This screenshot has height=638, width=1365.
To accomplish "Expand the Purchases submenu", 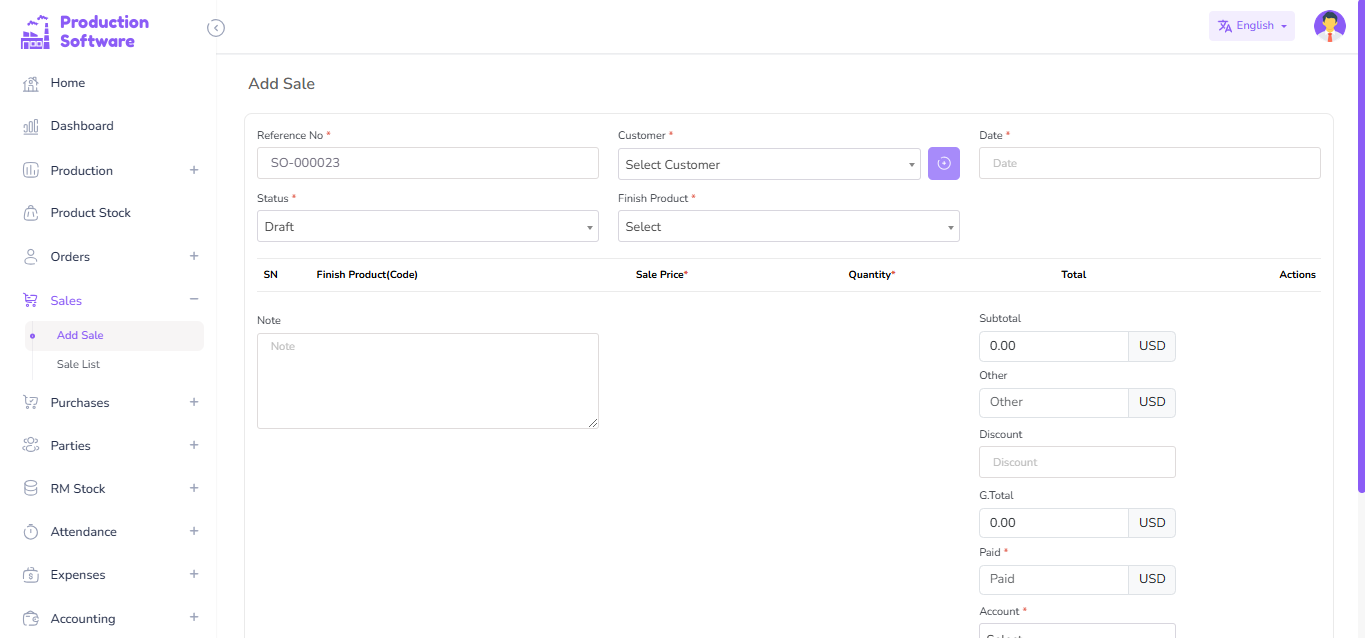I will pos(194,402).
